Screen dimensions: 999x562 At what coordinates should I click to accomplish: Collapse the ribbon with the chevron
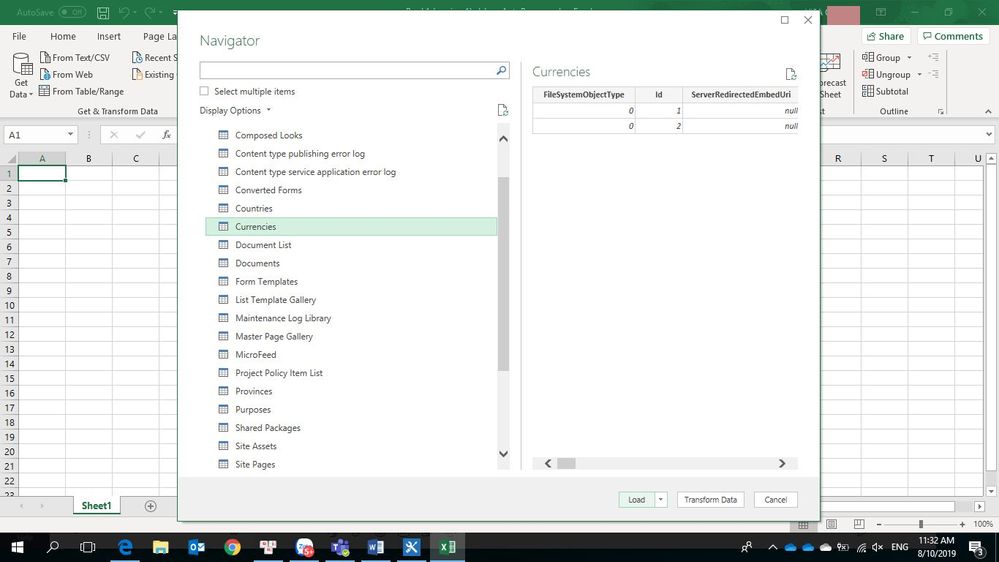click(988, 112)
